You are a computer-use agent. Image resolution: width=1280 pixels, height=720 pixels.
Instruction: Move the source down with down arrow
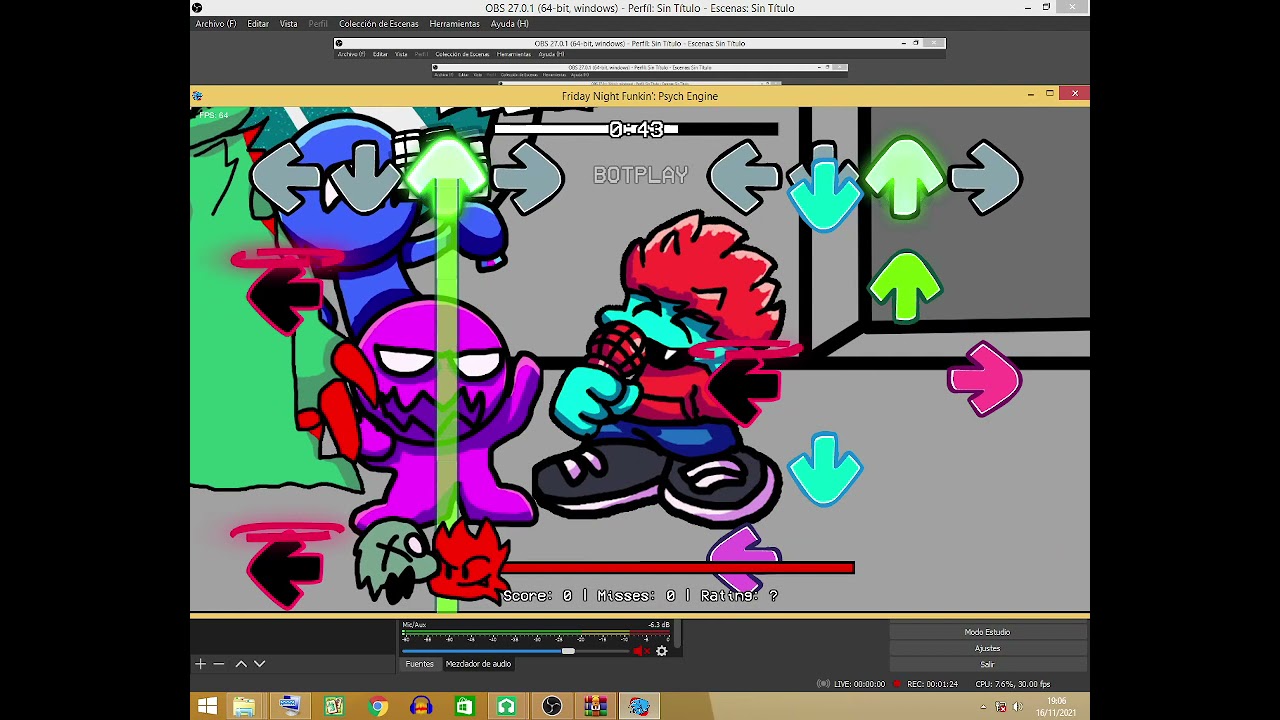coord(259,664)
